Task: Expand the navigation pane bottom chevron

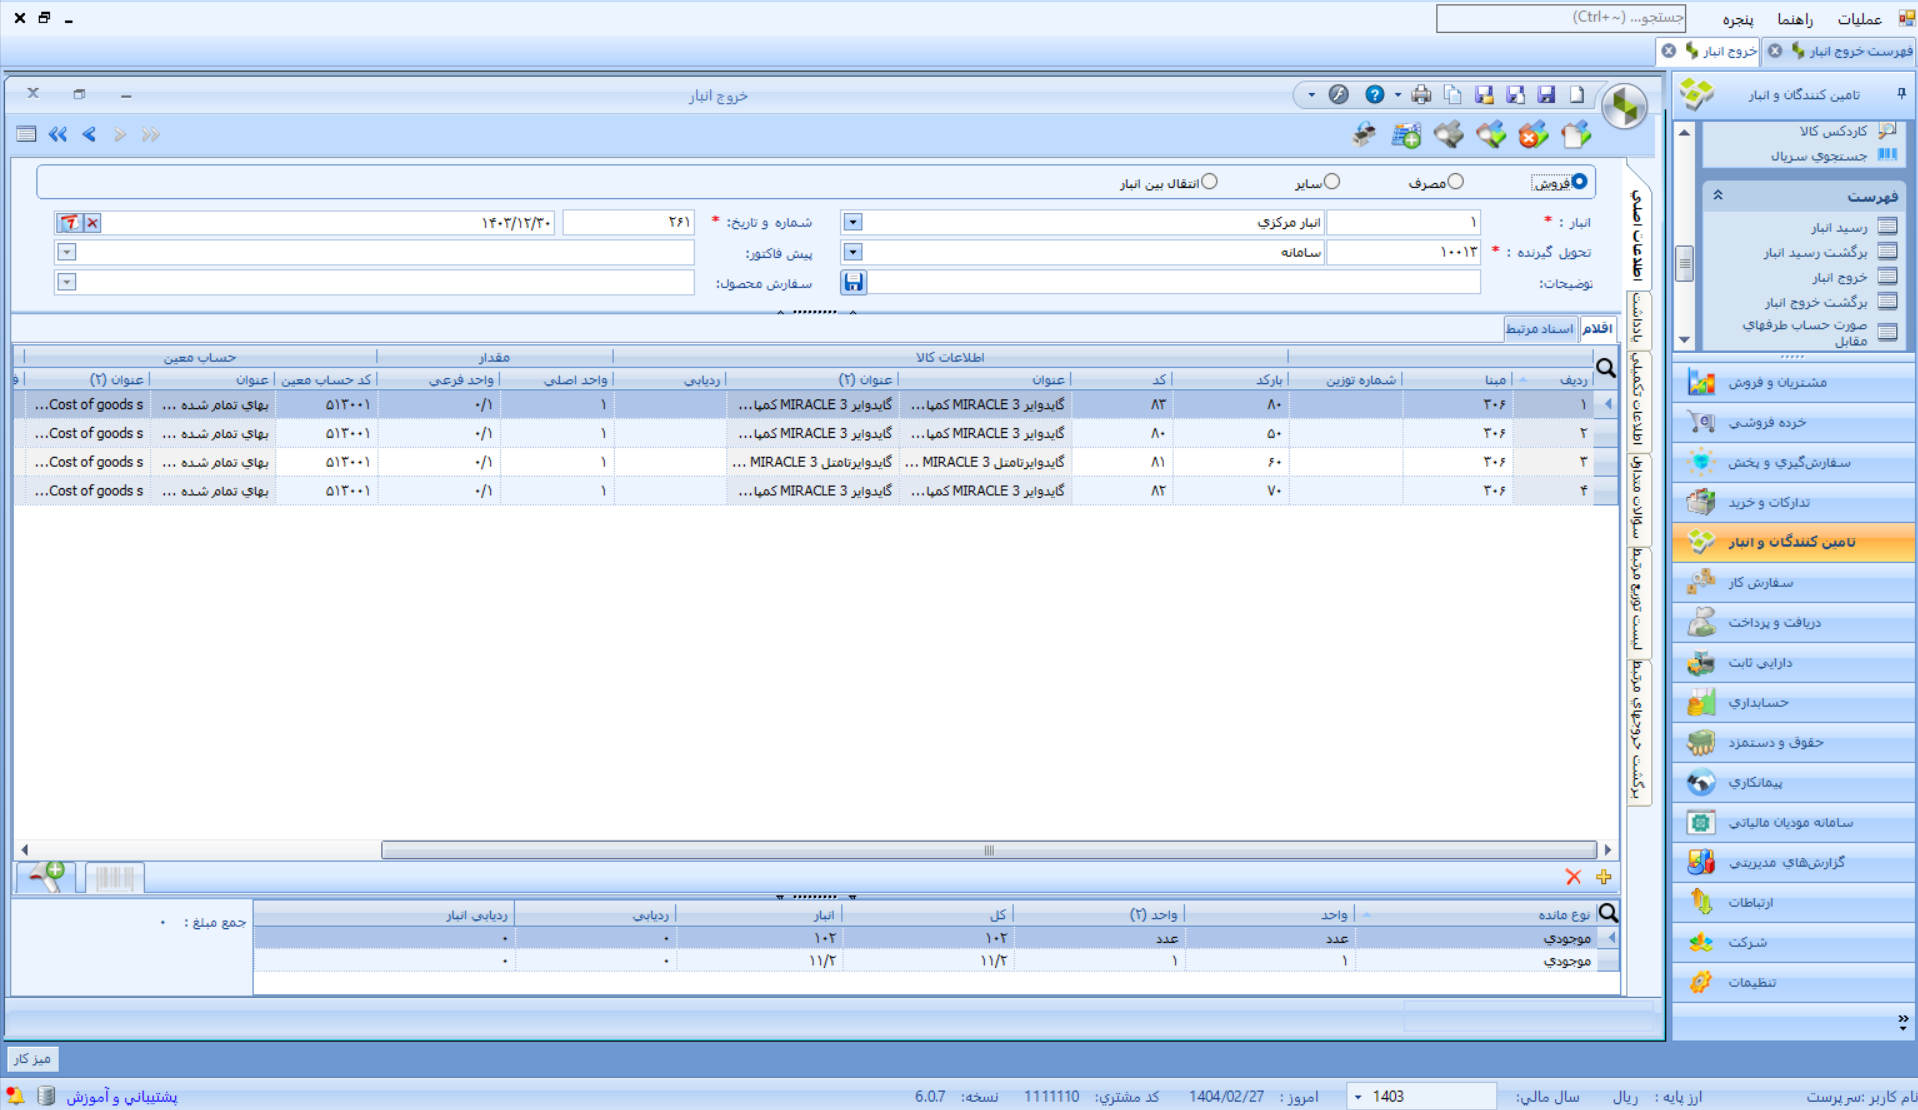Action: (1902, 1021)
